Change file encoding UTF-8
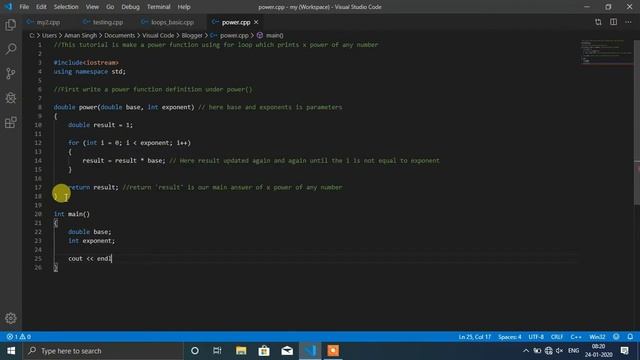This screenshot has height=360, width=640. [536, 337]
